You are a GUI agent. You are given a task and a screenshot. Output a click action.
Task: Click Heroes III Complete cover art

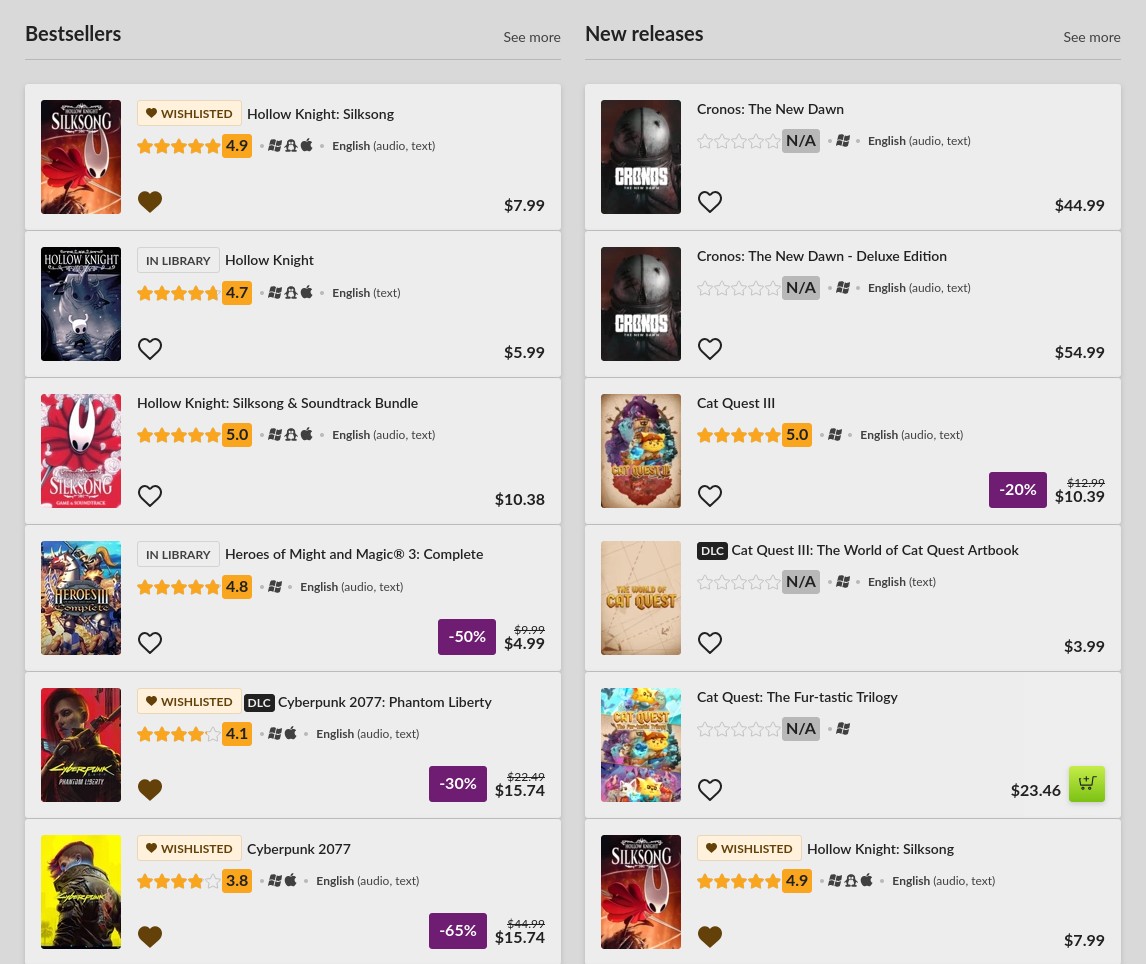tap(81, 598)
